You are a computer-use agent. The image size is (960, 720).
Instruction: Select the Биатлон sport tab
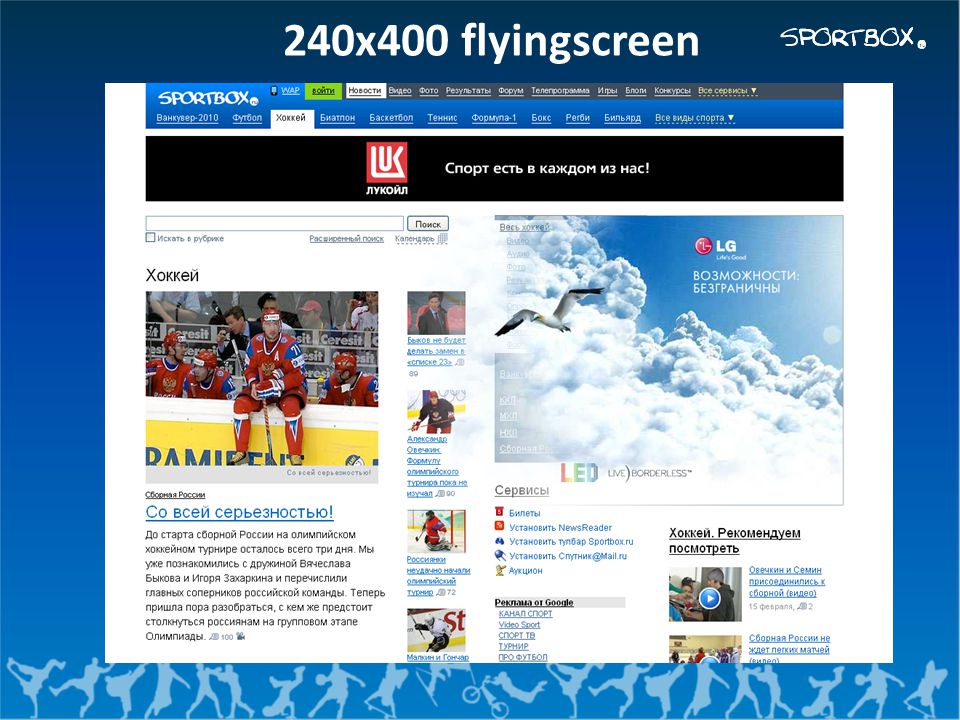337,118
